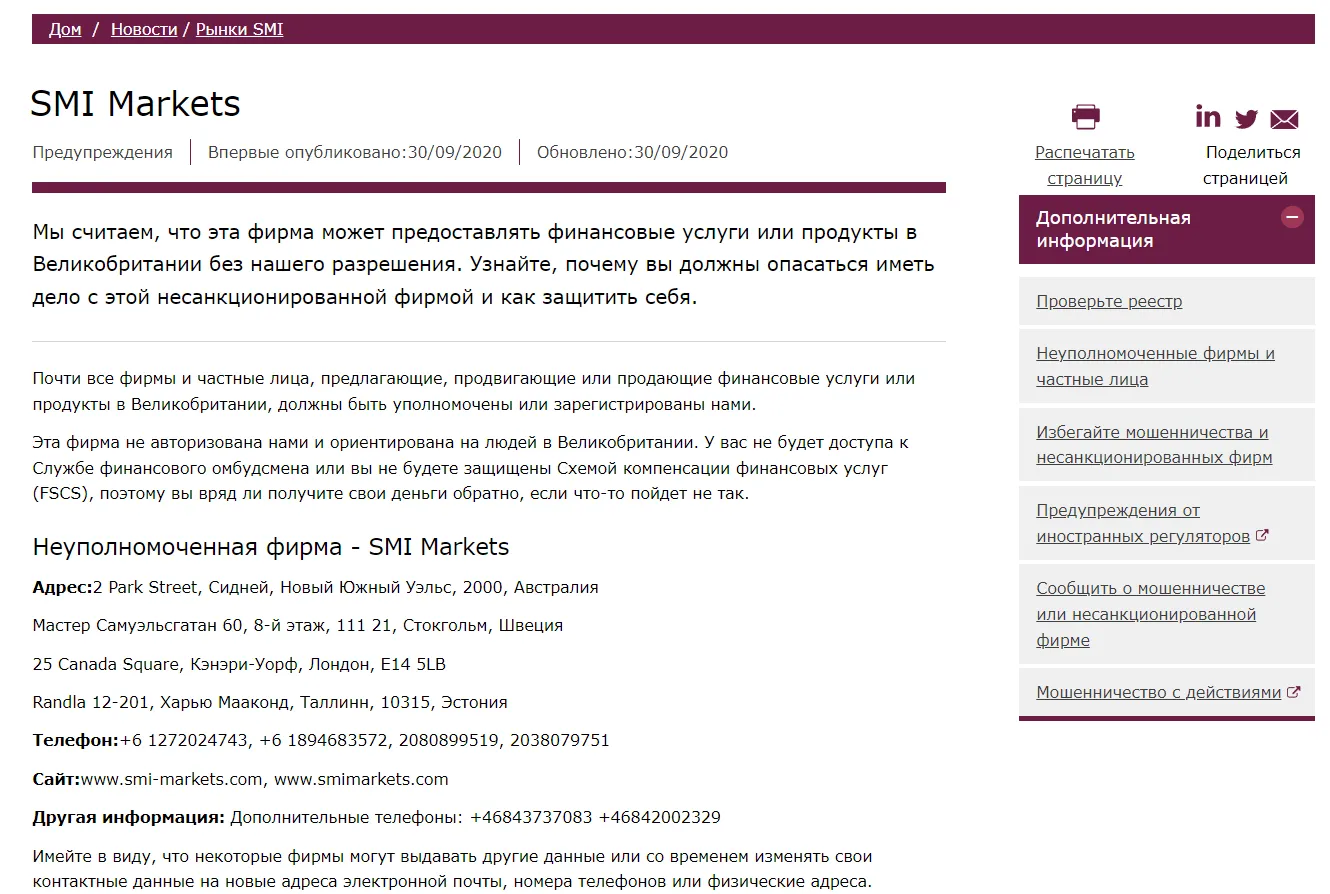Click the Неуполномоченная фирма - SMI Markets heading

271,547
